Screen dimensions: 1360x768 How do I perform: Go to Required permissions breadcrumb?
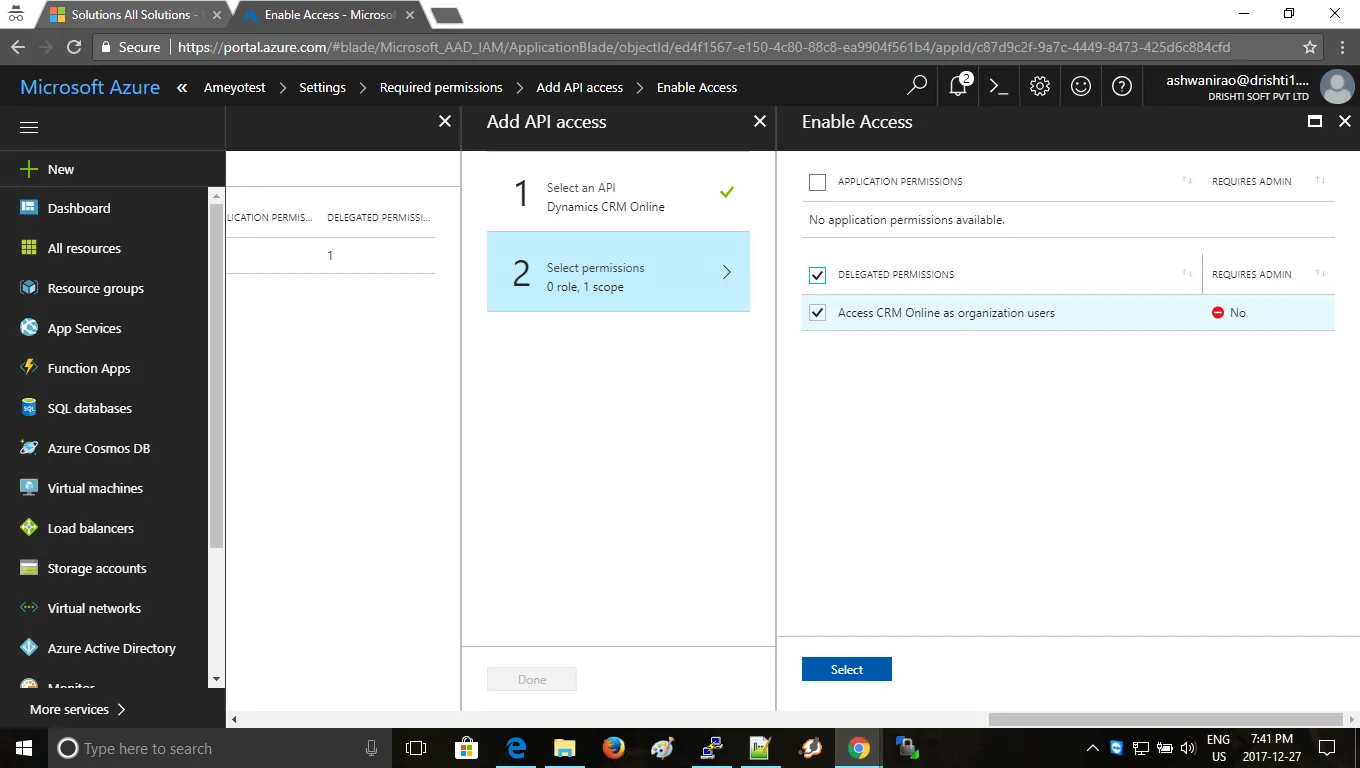click(441, 87)
